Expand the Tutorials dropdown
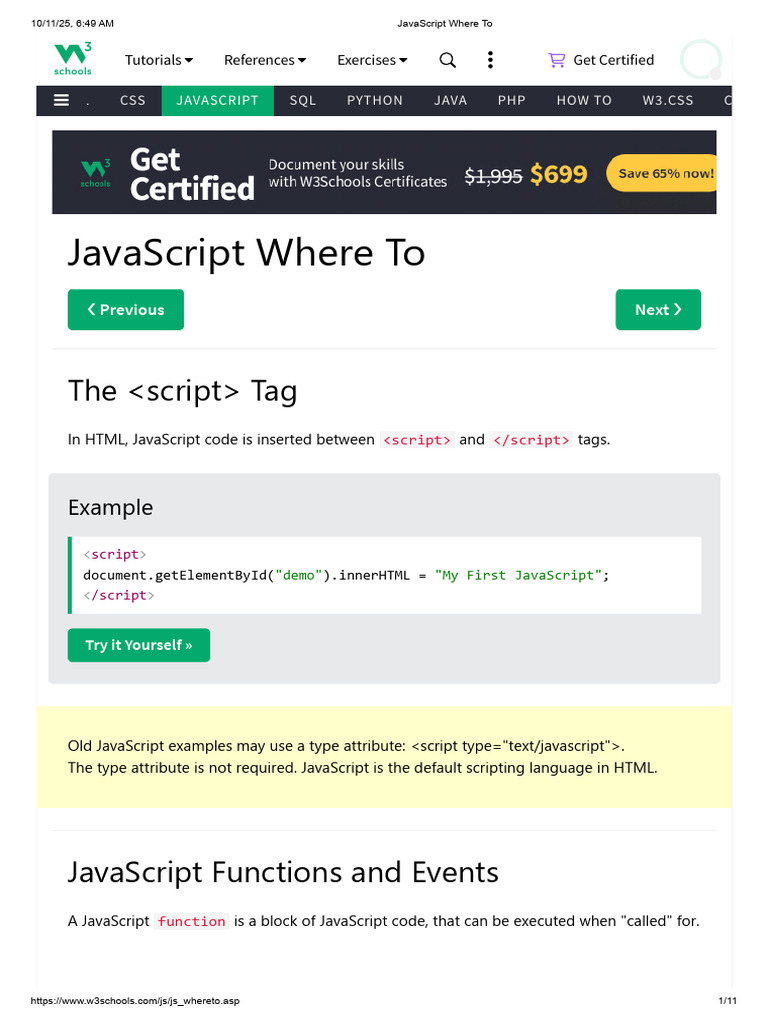Image resolution: width=768 pixels, height=1024 pixels. click(159, 60)
